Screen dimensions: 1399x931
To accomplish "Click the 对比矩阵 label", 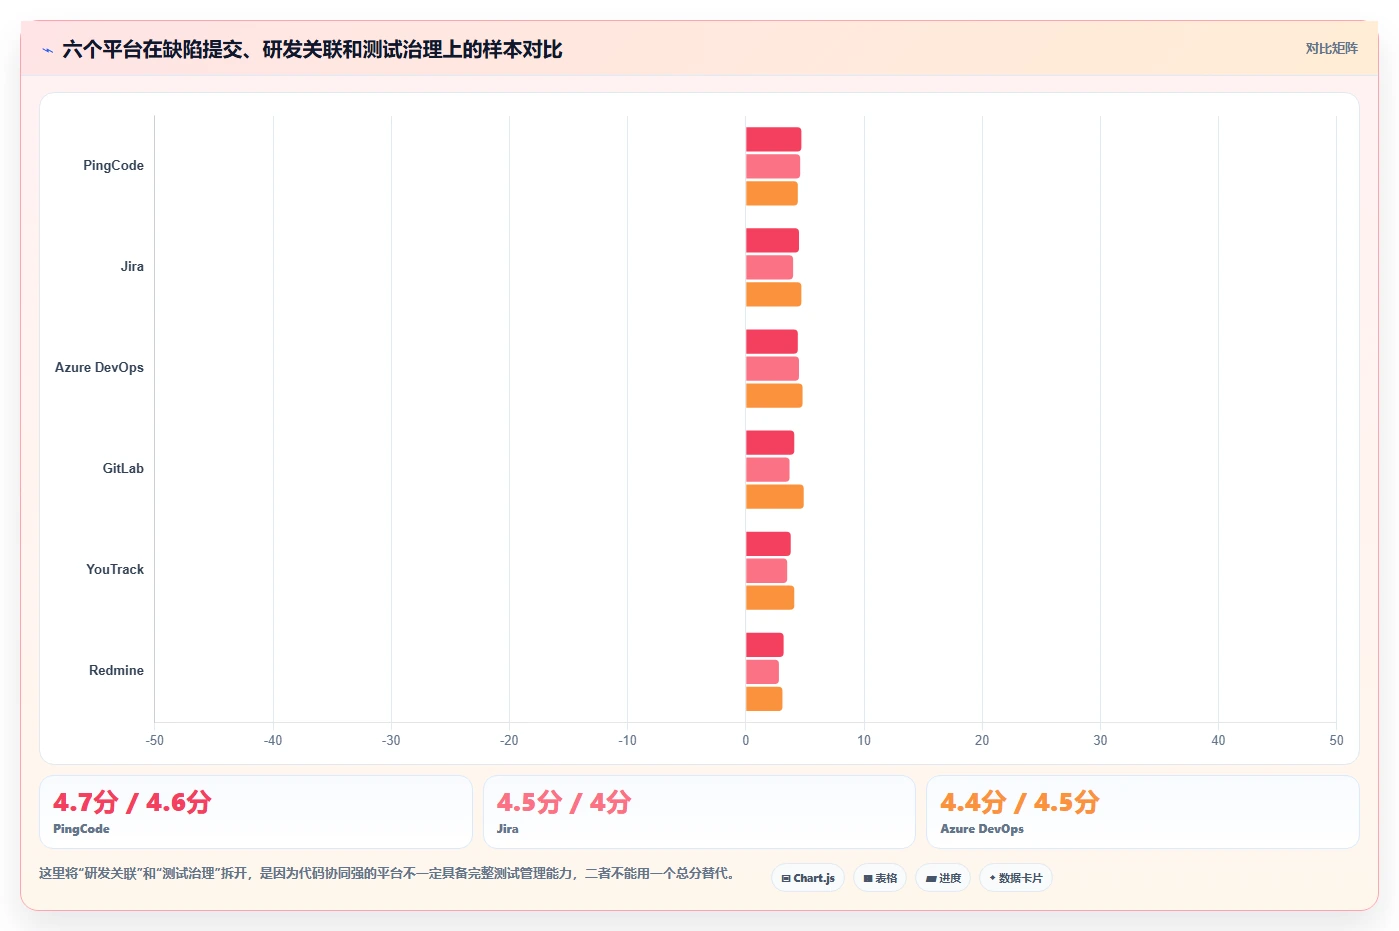I will click(1331, 48).
